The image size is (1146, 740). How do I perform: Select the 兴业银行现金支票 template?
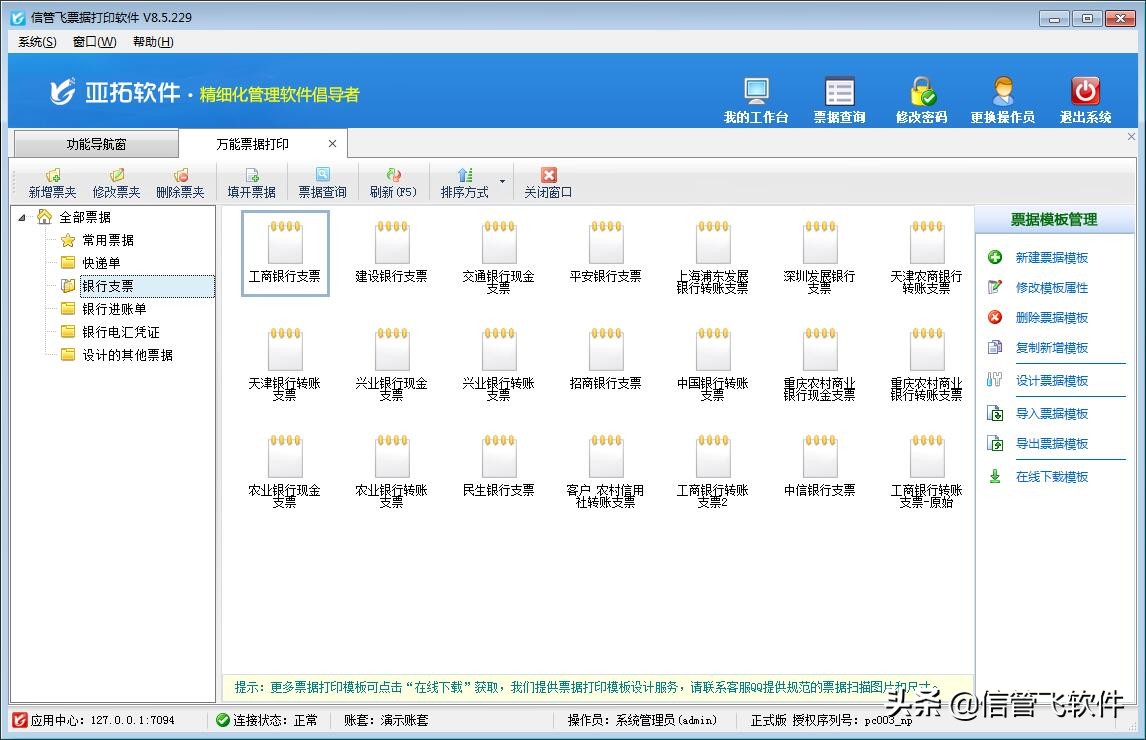392,363
